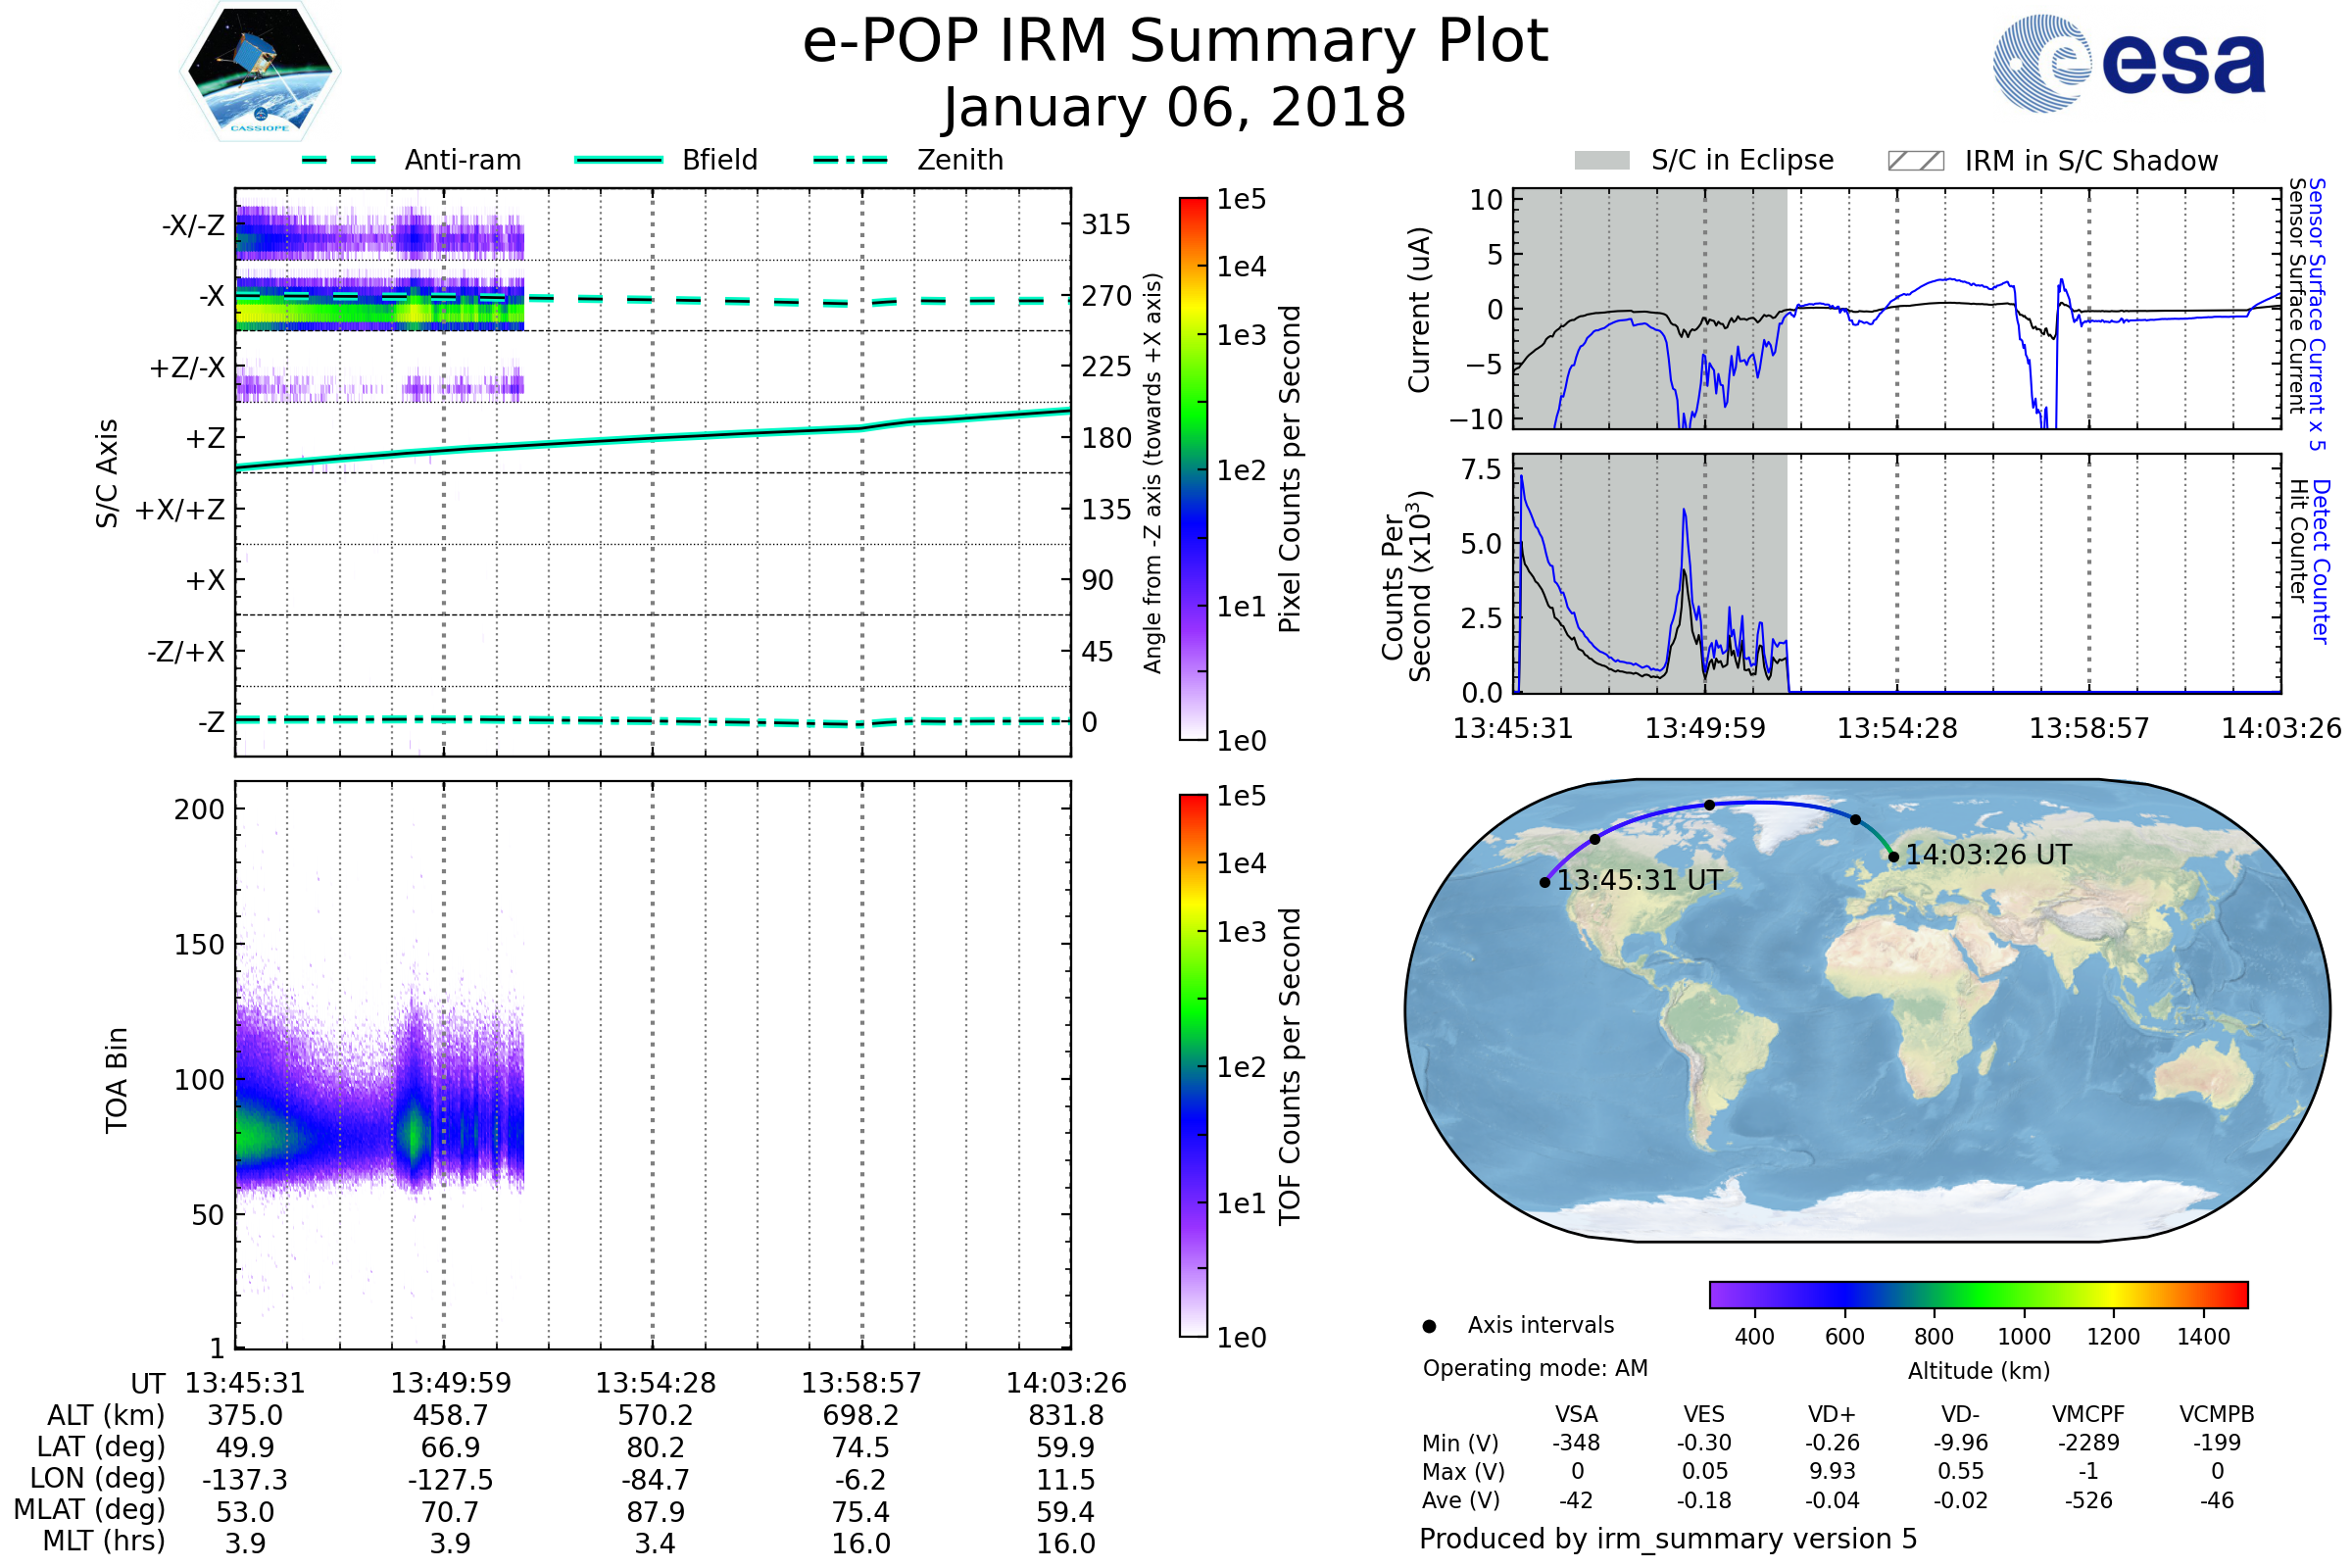Click the Pixel Counts per Second colorbar

(x=1193, y=468)
